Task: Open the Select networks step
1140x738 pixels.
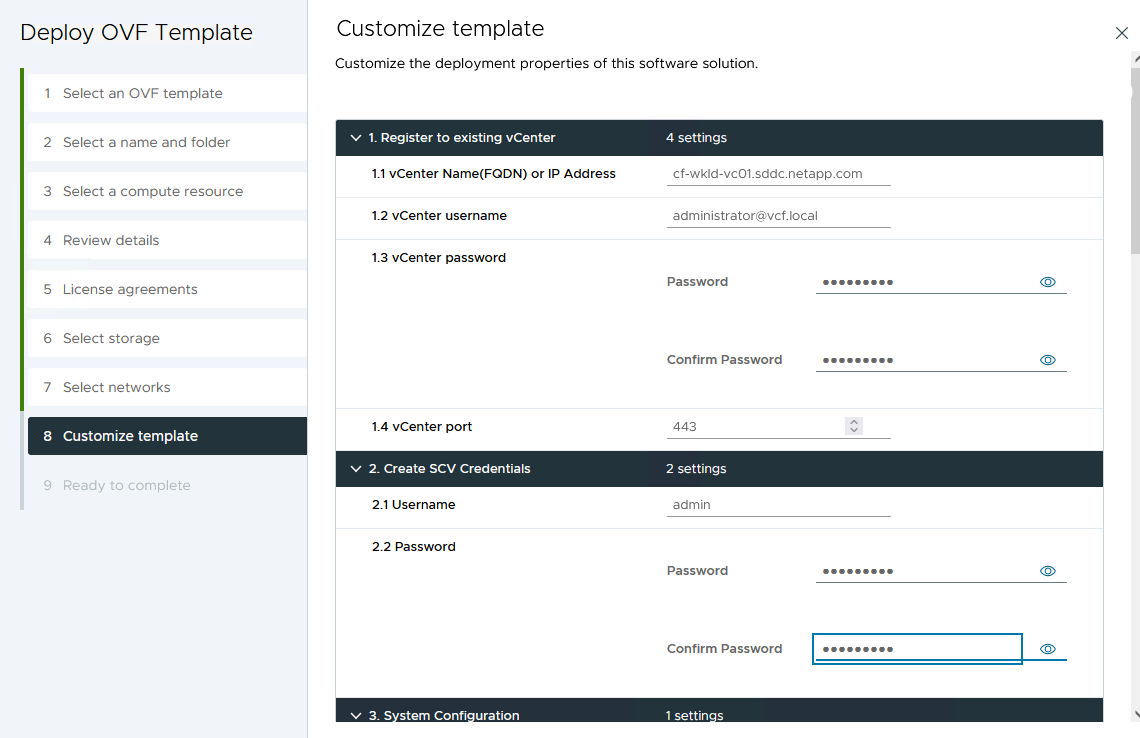Action: (116, 387)
